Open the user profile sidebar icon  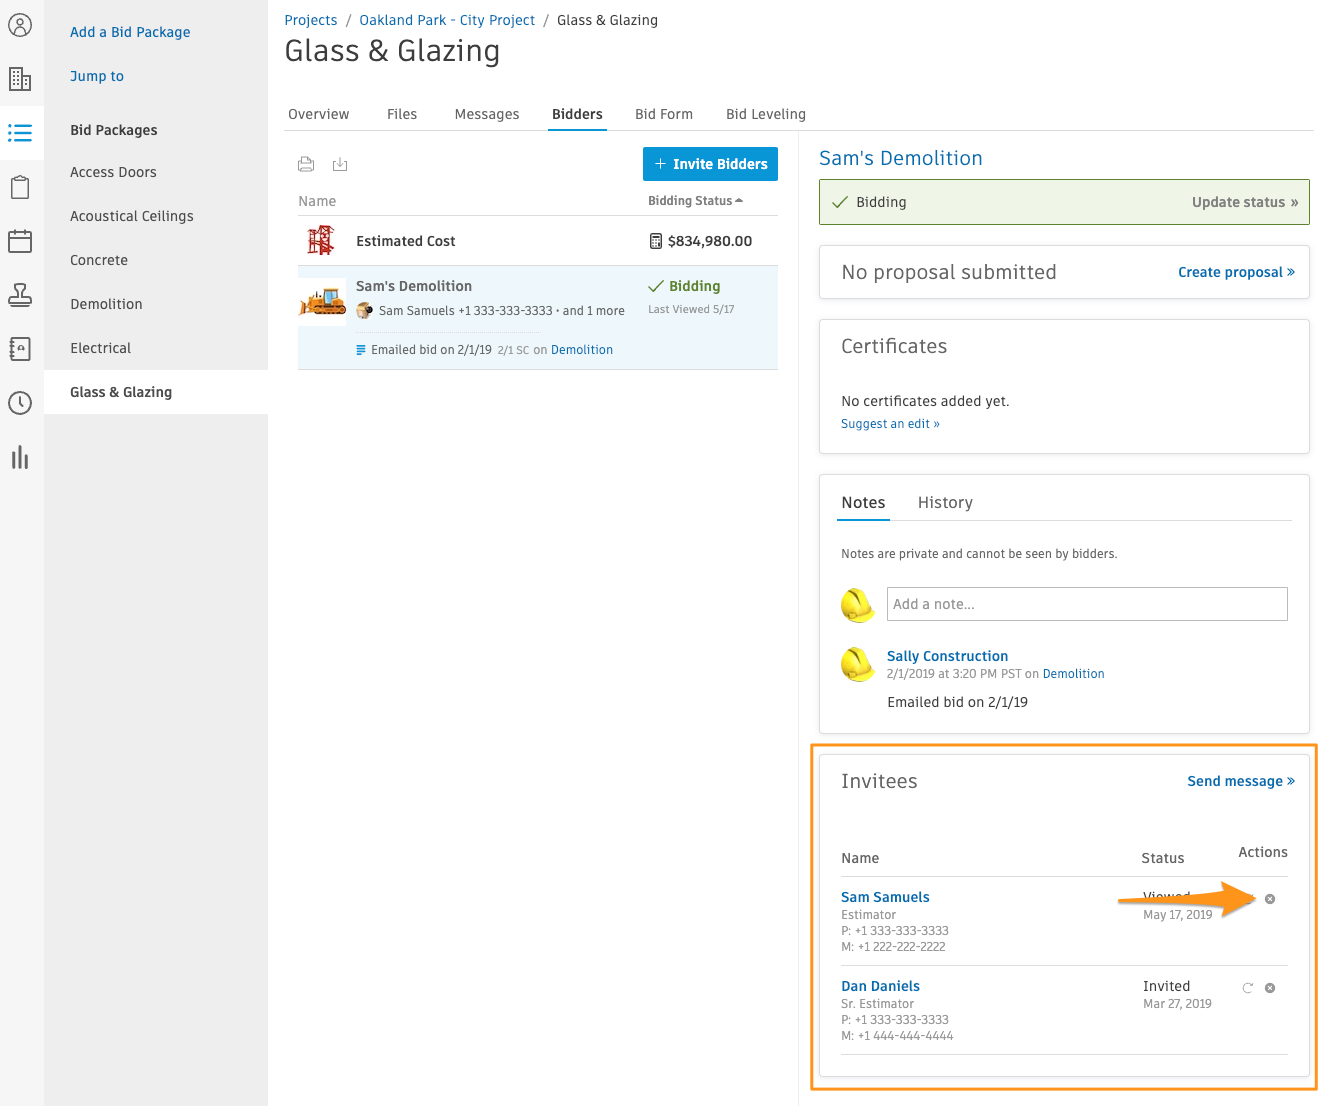pos(20,25)
